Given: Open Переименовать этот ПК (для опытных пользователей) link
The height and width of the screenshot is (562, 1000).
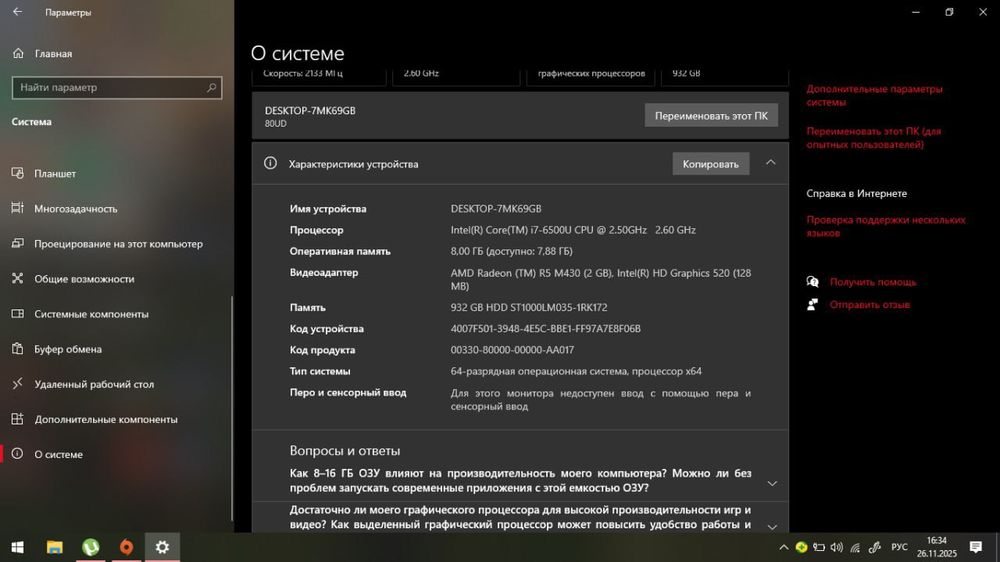Looking at the screenshot, I should coord(873,138).
